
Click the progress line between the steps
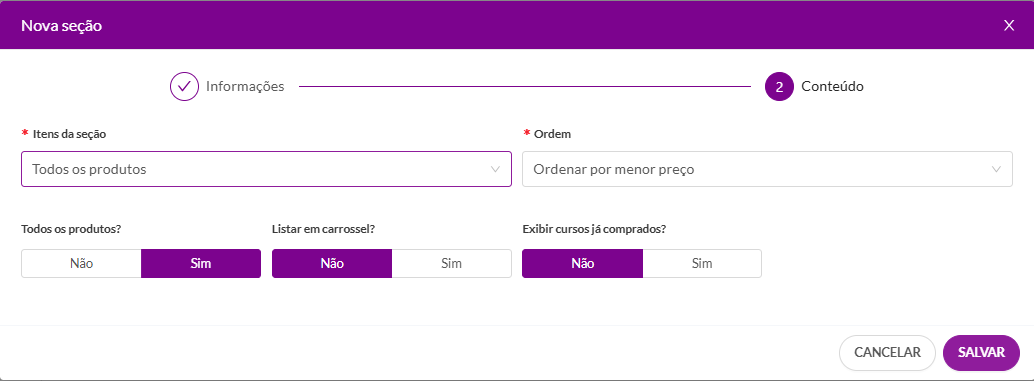(525, 86)
